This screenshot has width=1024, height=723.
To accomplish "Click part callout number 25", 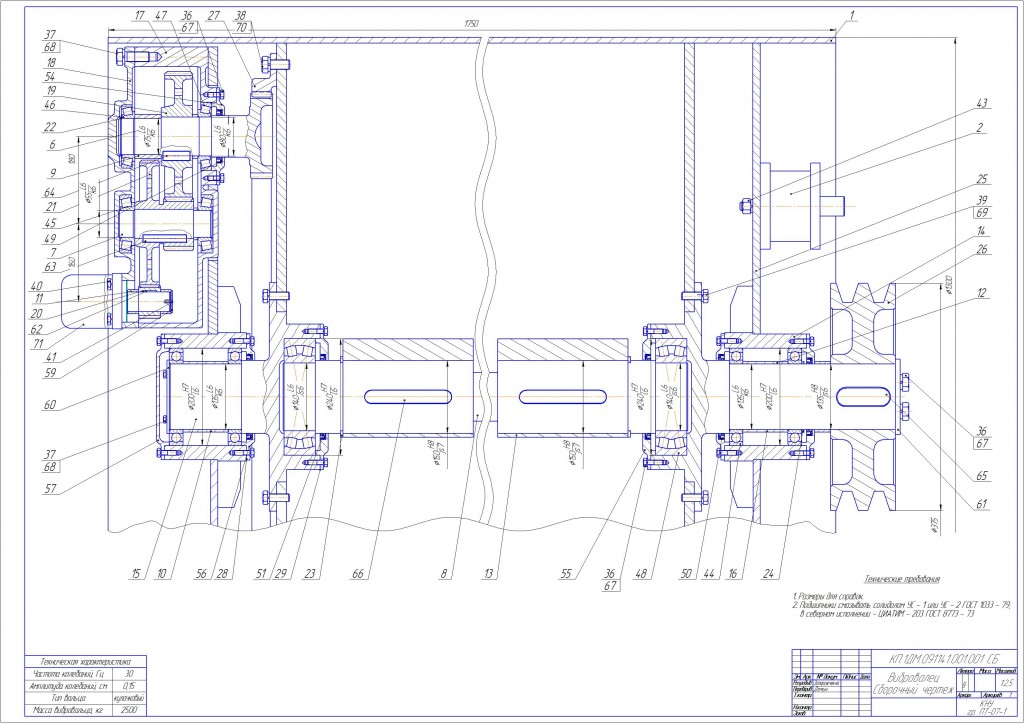I will pos(982,179).
